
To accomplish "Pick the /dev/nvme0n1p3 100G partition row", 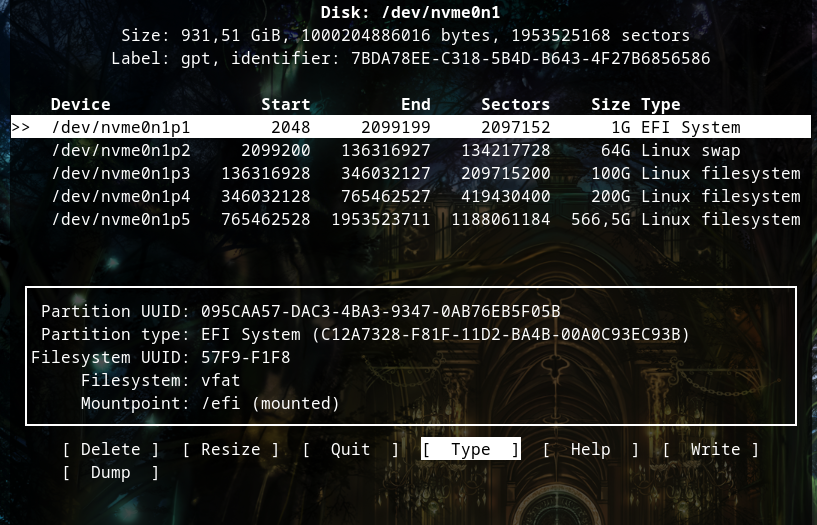I will [120, 174].
